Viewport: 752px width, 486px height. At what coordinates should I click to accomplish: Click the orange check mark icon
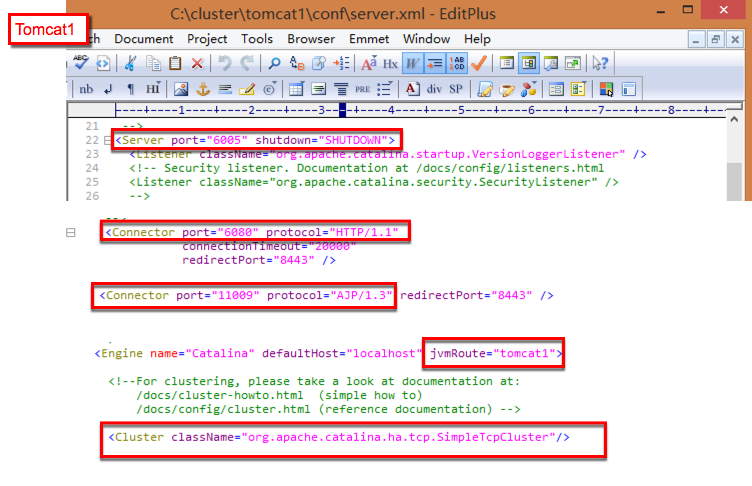tap(479, 63)
